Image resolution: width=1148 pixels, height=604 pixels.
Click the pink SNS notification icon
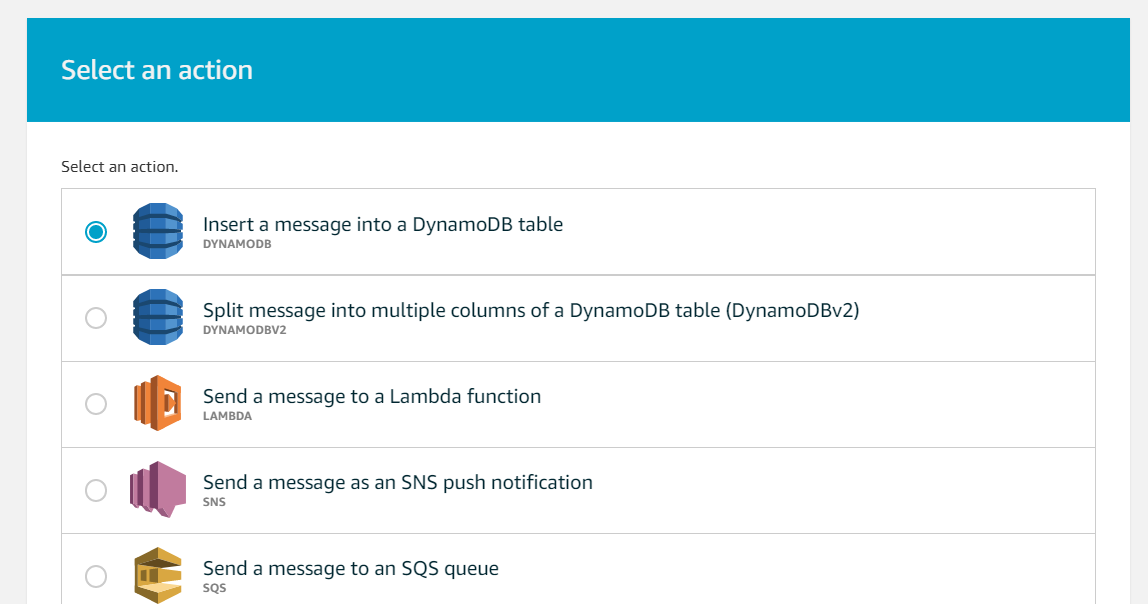tap(158, 489)
